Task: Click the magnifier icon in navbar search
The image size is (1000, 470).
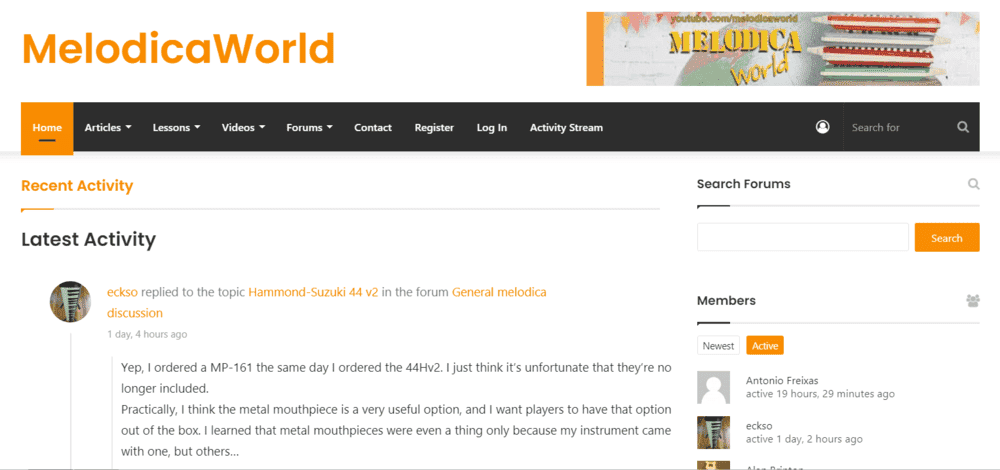Action: pos(963,127)
